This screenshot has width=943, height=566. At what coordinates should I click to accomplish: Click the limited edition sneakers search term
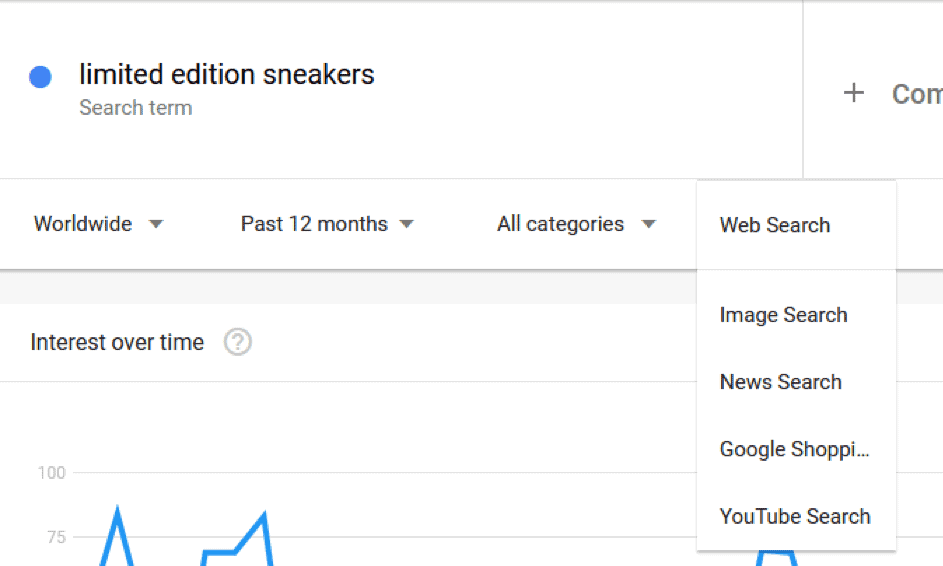pos(227,75)
